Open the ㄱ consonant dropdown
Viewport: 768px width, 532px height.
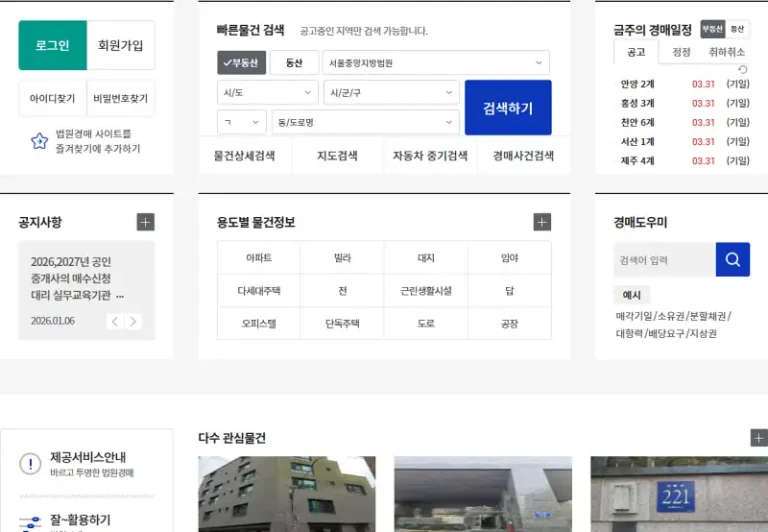[x=241, y=122]
